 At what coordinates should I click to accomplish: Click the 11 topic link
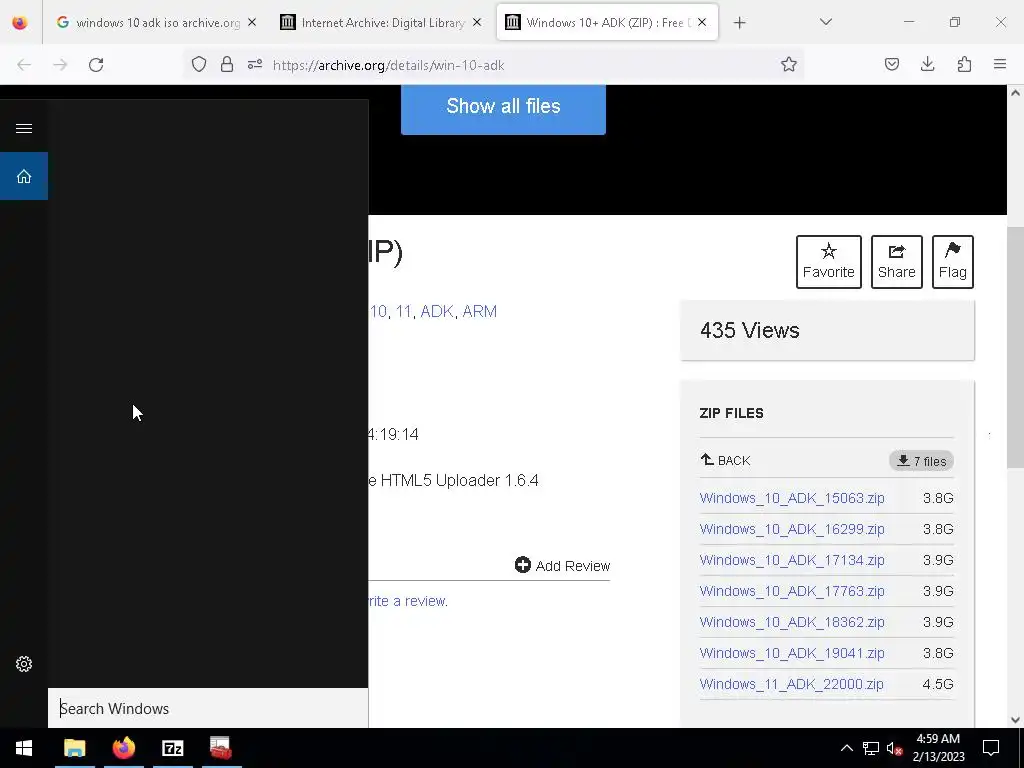tap(403, 312)
